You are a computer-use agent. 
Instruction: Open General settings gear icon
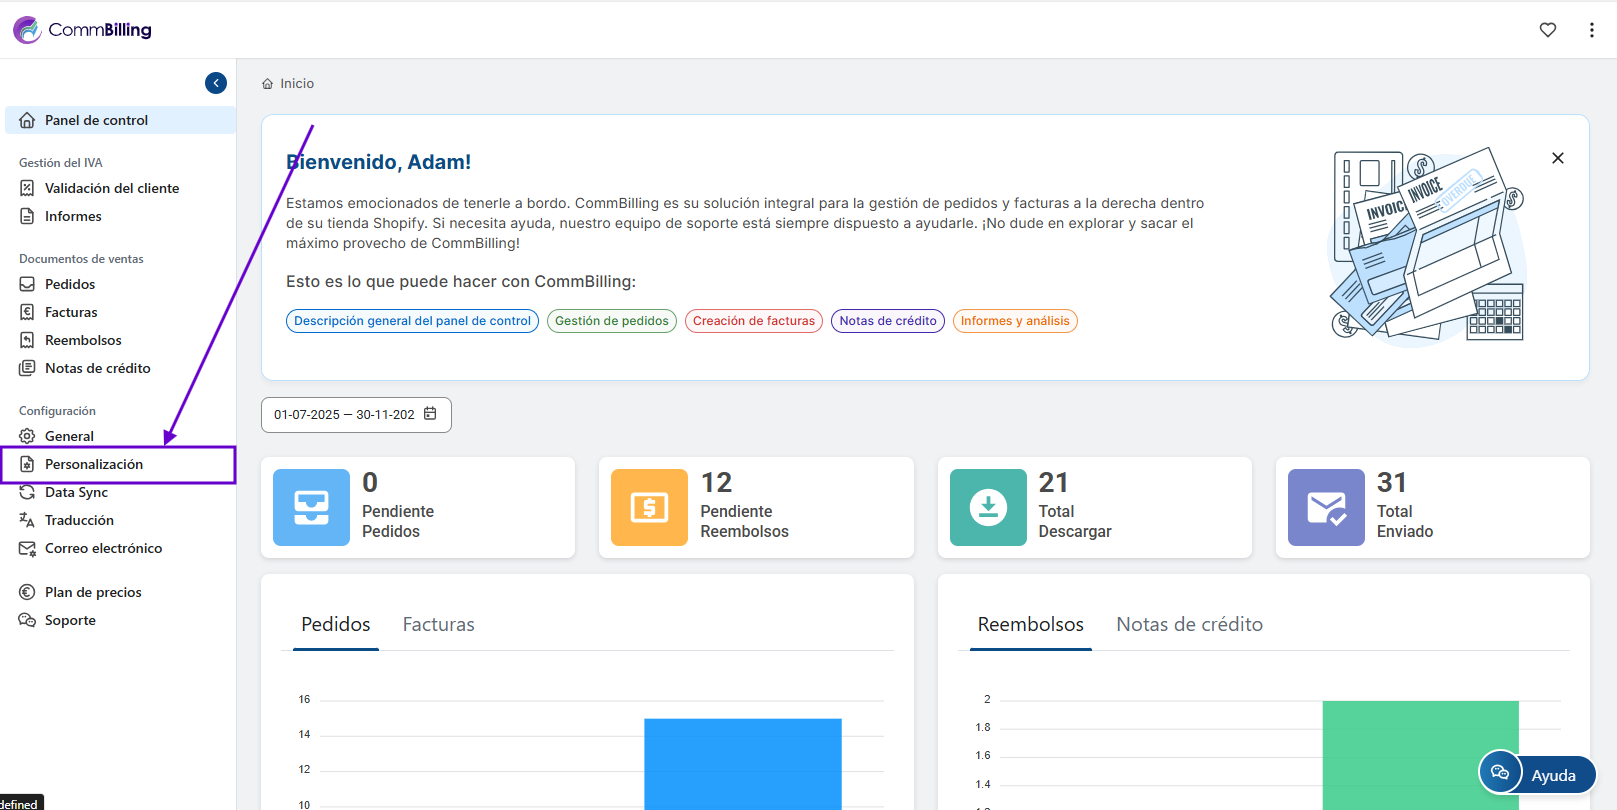pyautogui.click(x=27, y=436)
